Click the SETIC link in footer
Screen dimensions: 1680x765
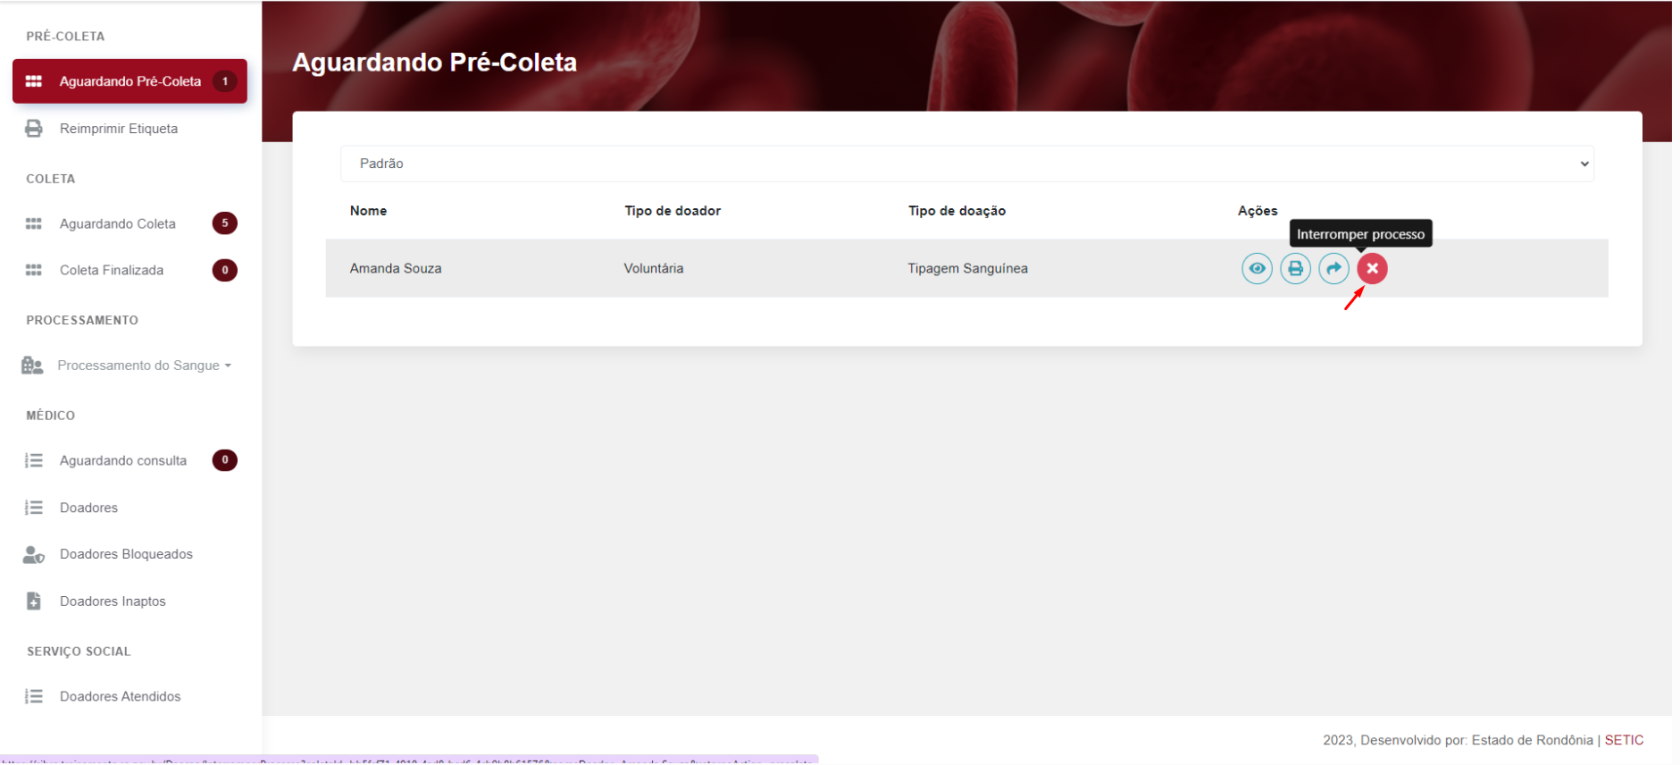tap(1624, 740)
